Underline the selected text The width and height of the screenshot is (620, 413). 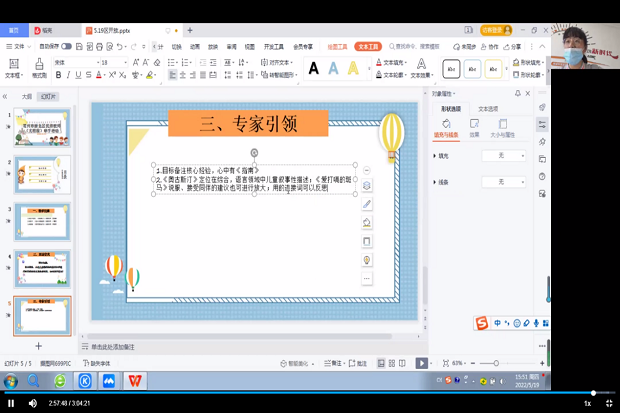(78, 75)
